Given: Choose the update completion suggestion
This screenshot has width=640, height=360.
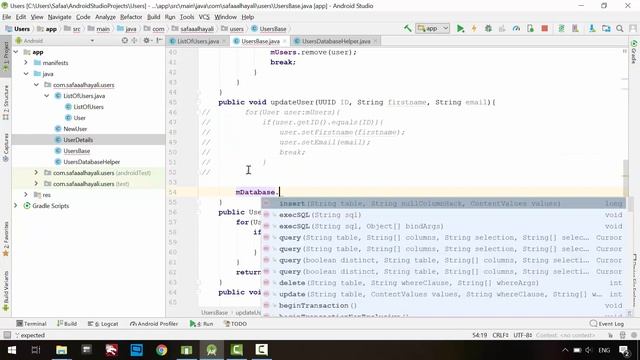Looking at the screenshot, I should 443,294.
